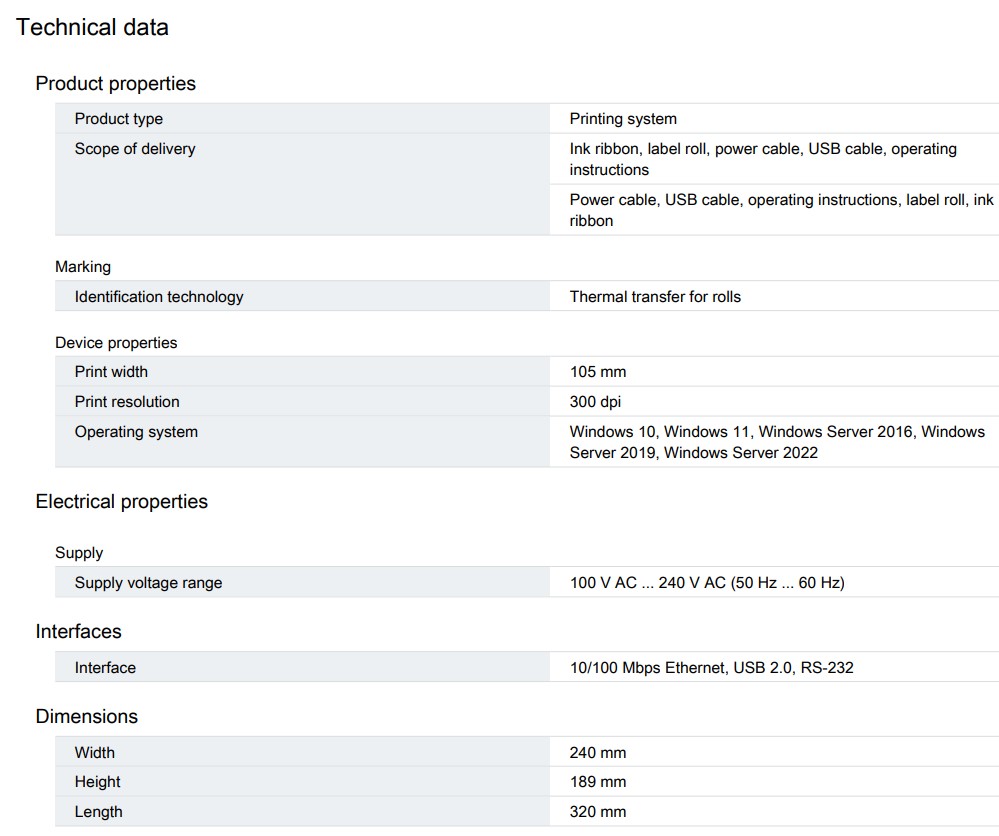Click the Technical data heading
Viewport: 999px width, 836px height.
point(92,28)
